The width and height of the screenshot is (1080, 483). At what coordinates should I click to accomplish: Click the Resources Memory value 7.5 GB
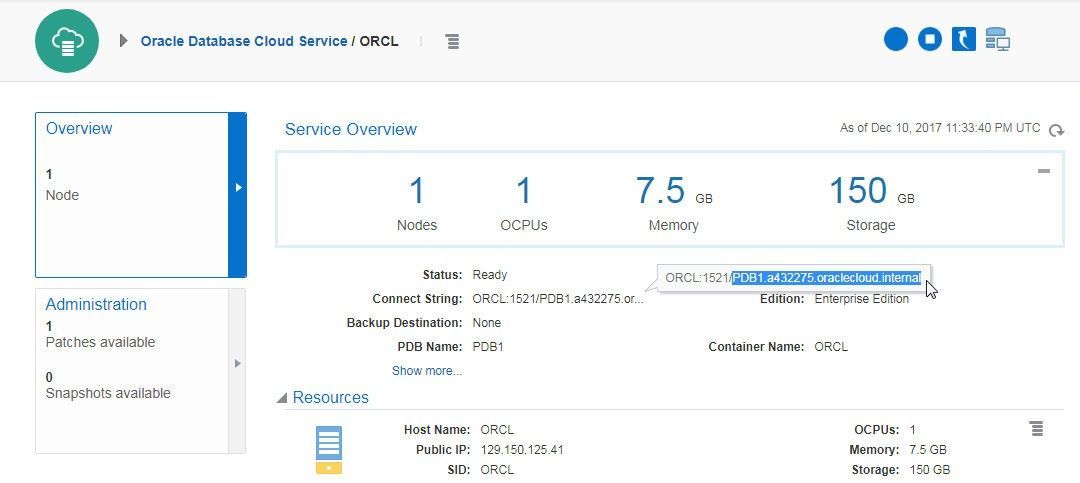pyautogui.click(x=928, y=450)
